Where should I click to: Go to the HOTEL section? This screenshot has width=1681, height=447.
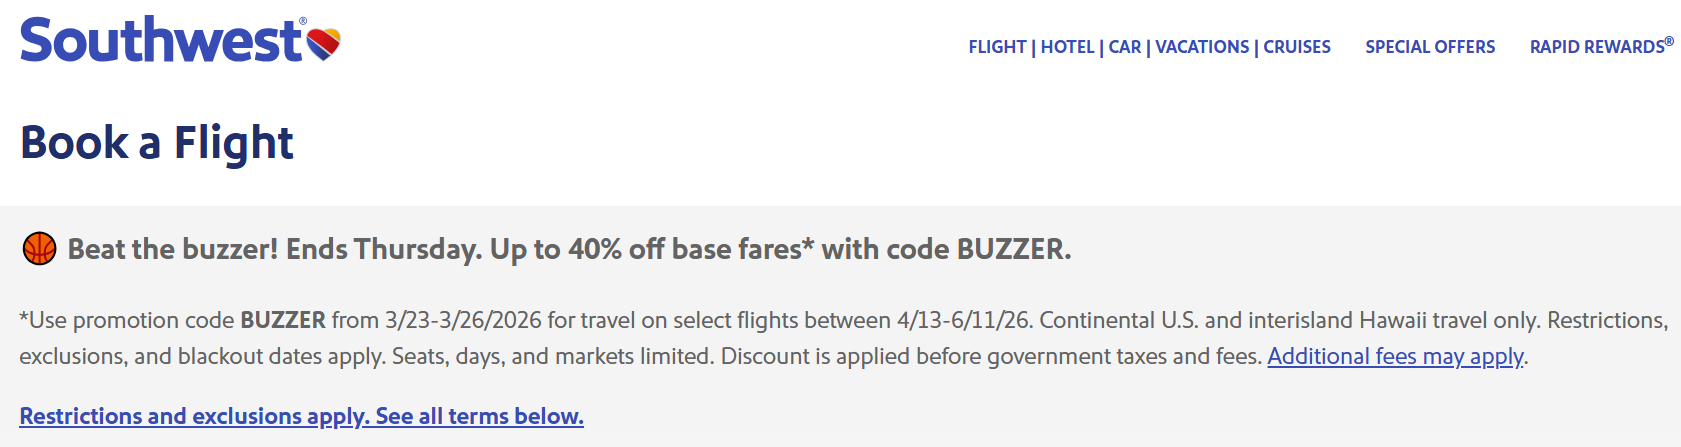[x=1067, y=47]
